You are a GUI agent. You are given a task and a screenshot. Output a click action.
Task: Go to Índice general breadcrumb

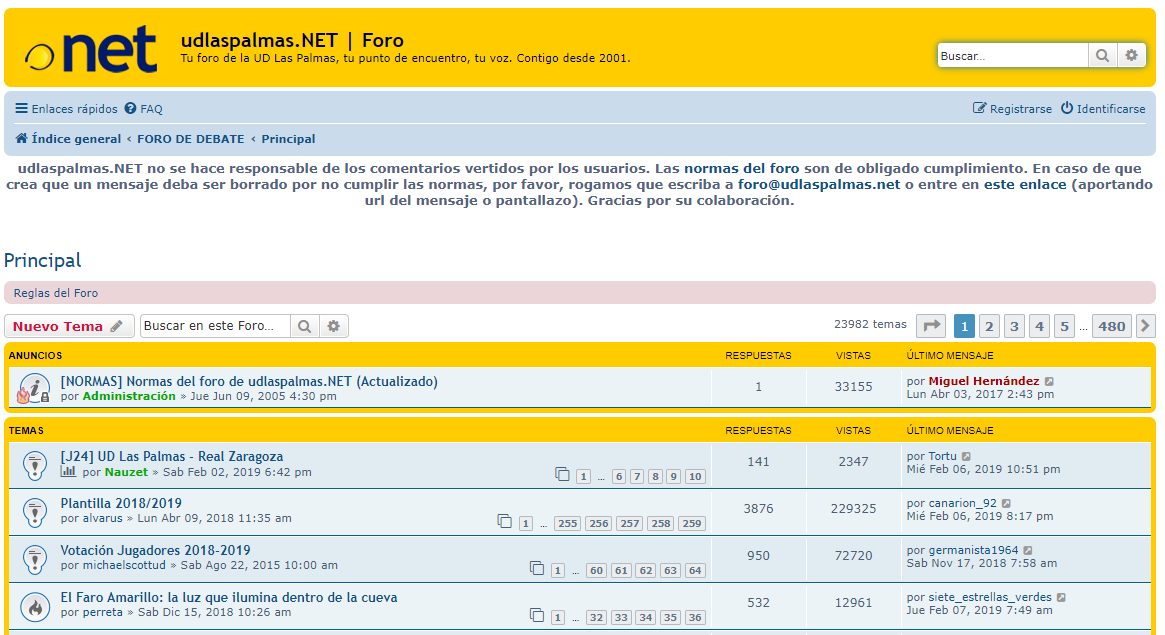click(x=68, y=139)
